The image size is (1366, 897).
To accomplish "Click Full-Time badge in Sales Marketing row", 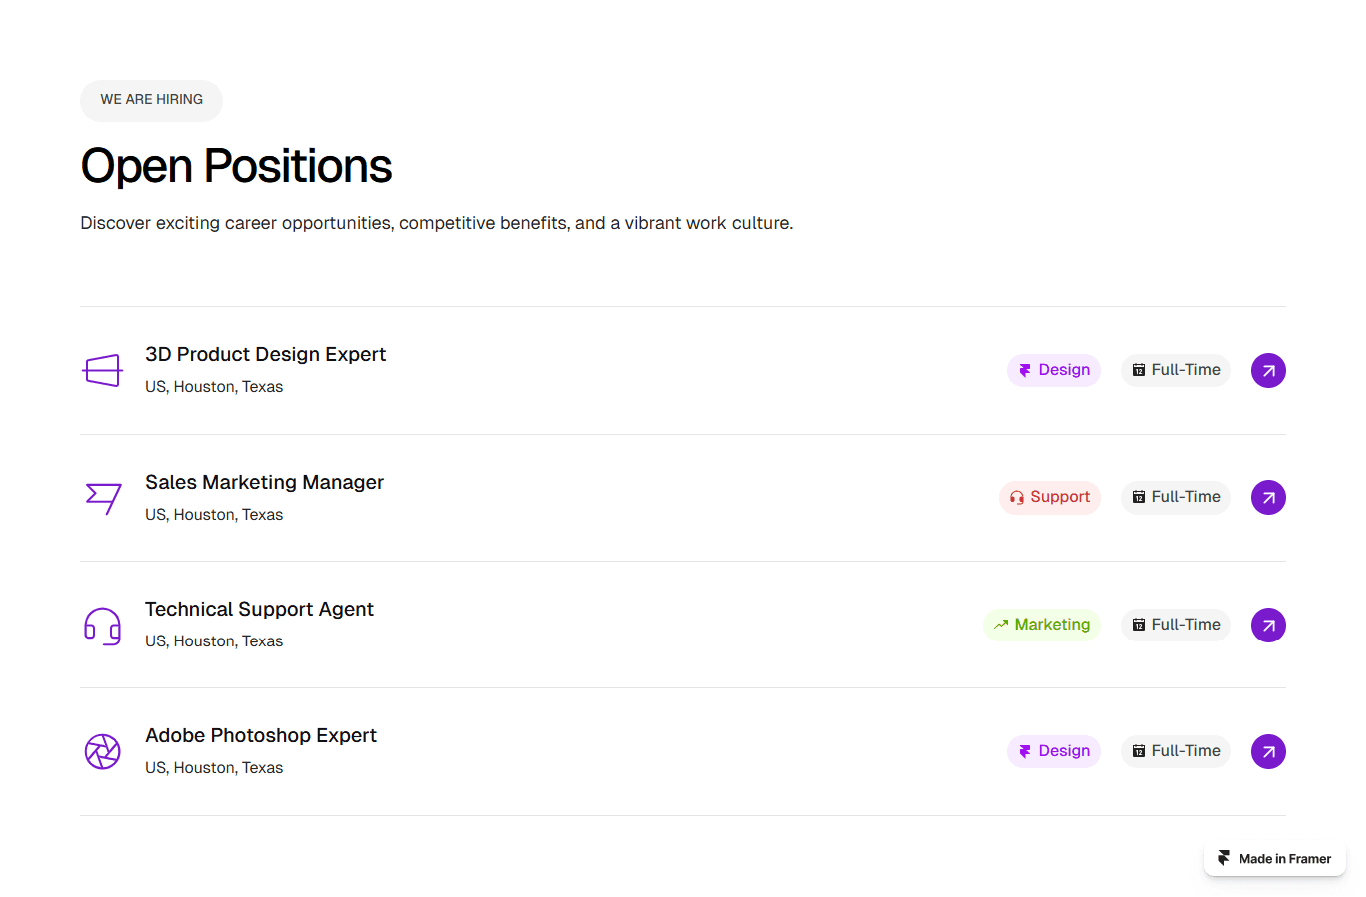I will click(1176, 497).
